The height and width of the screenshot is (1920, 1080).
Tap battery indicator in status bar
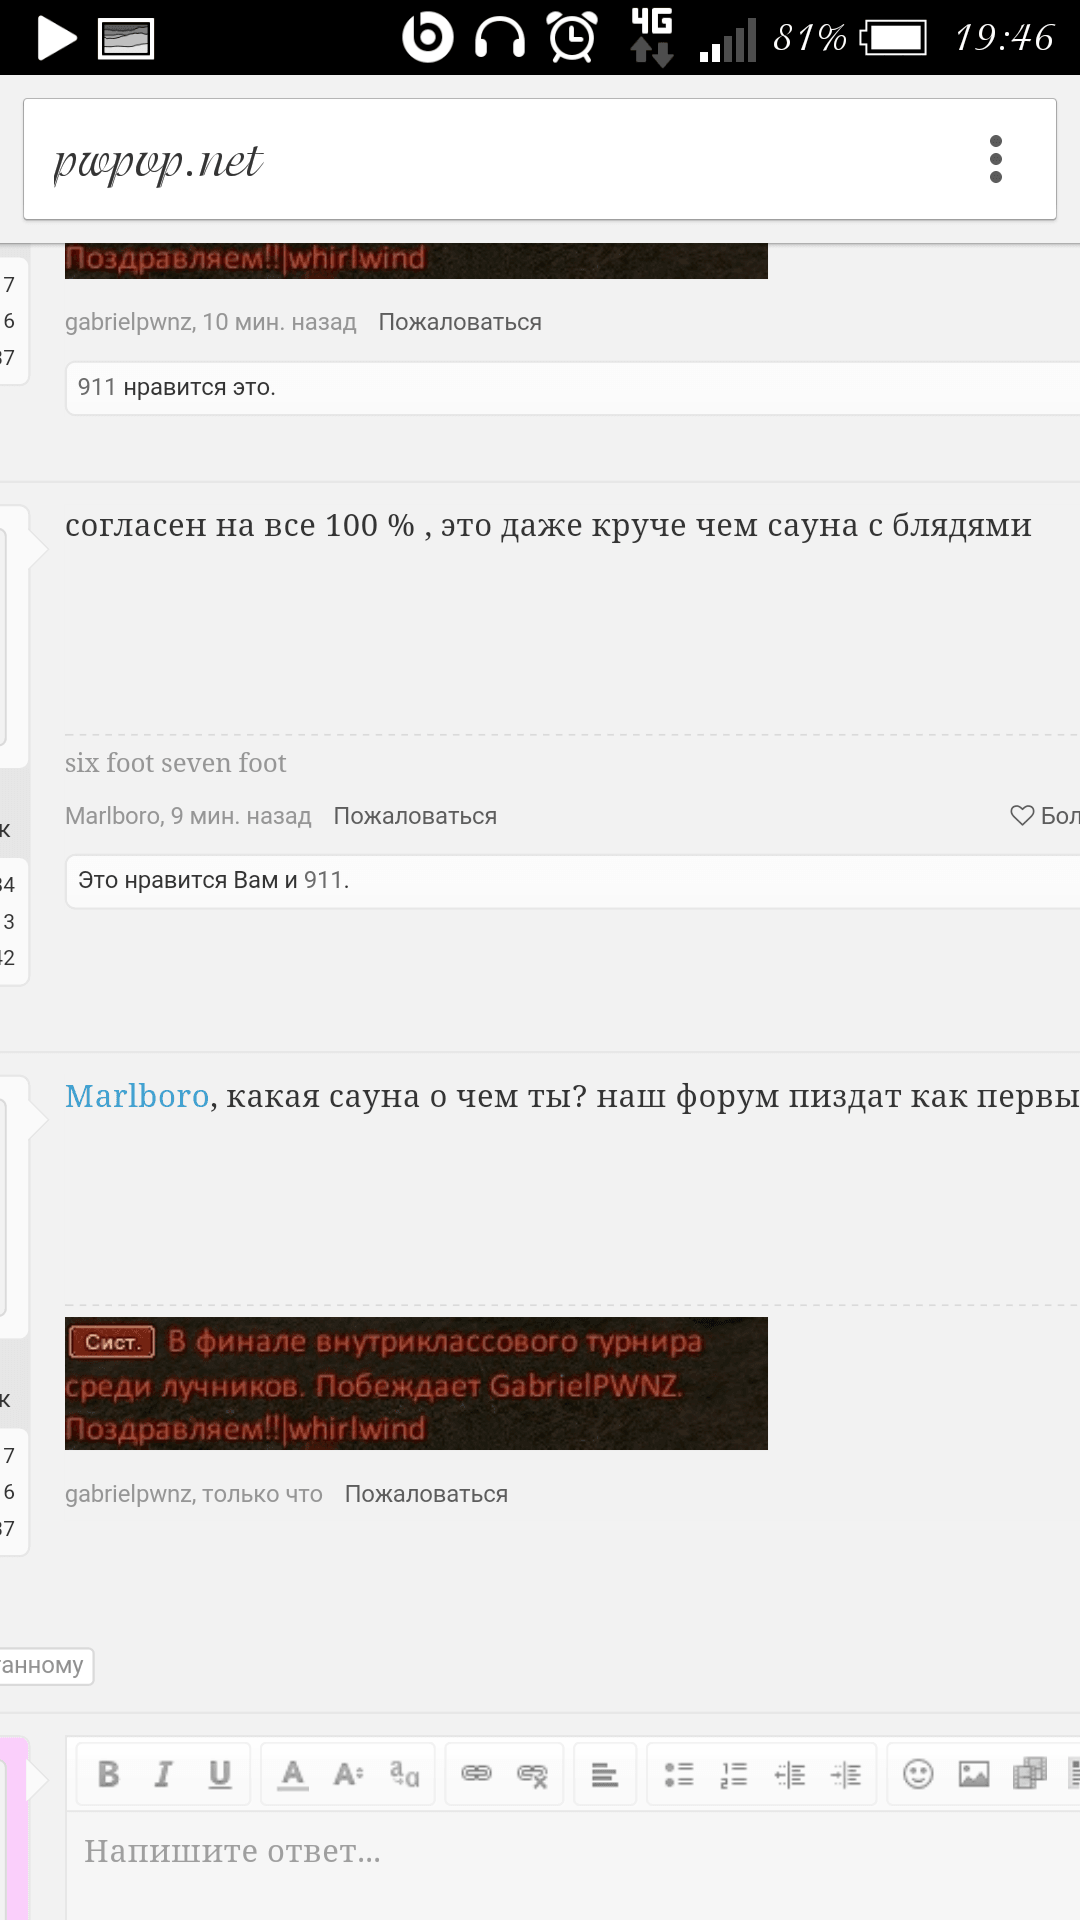(x=892, y=38)
